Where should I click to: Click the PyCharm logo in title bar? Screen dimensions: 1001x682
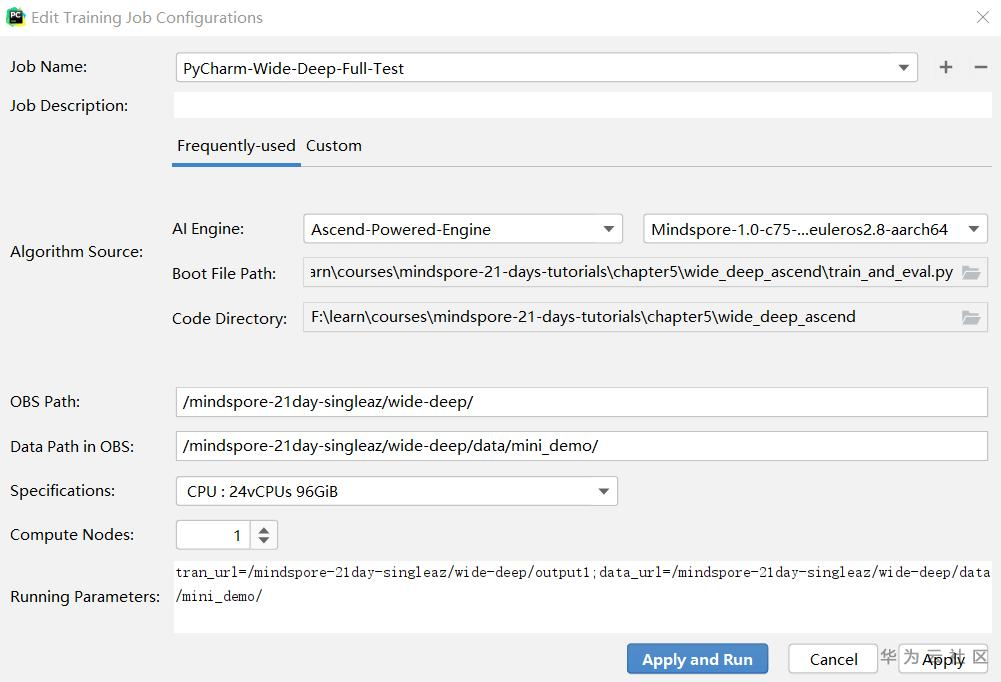click(x=15, y=17)
